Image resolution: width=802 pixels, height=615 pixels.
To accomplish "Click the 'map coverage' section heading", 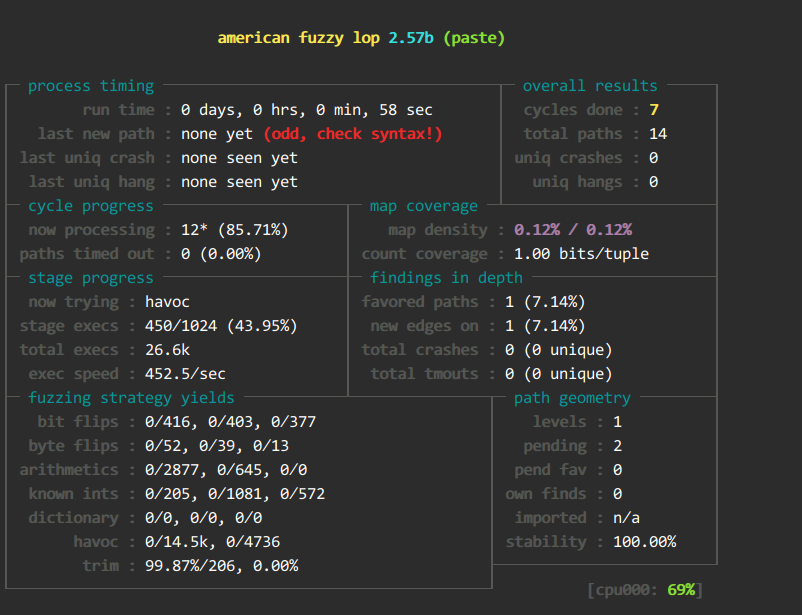I will [424, 206].
